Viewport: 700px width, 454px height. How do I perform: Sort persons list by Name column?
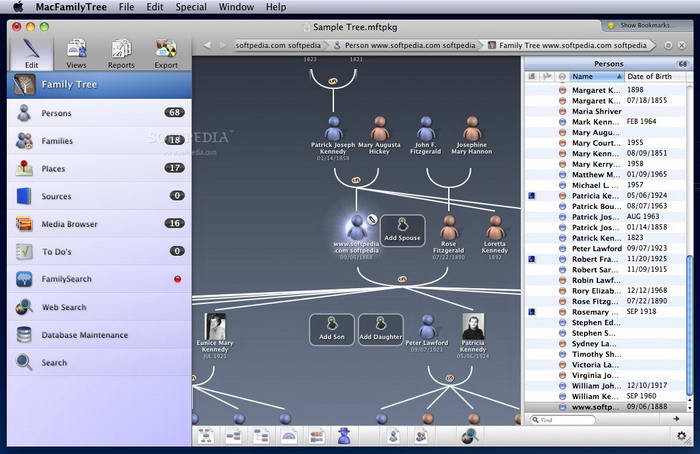pyautogui.click(x=593, y=76)
